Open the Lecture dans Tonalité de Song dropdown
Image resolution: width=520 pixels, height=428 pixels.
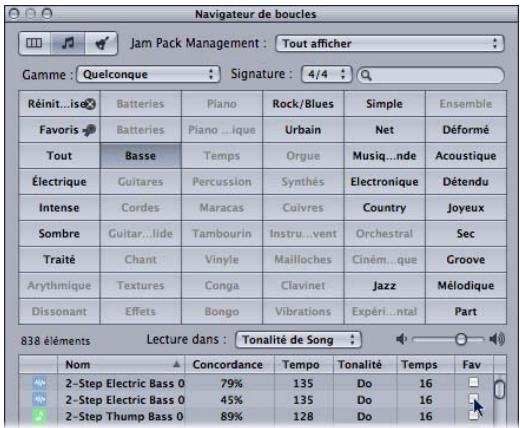pos(298,340)
